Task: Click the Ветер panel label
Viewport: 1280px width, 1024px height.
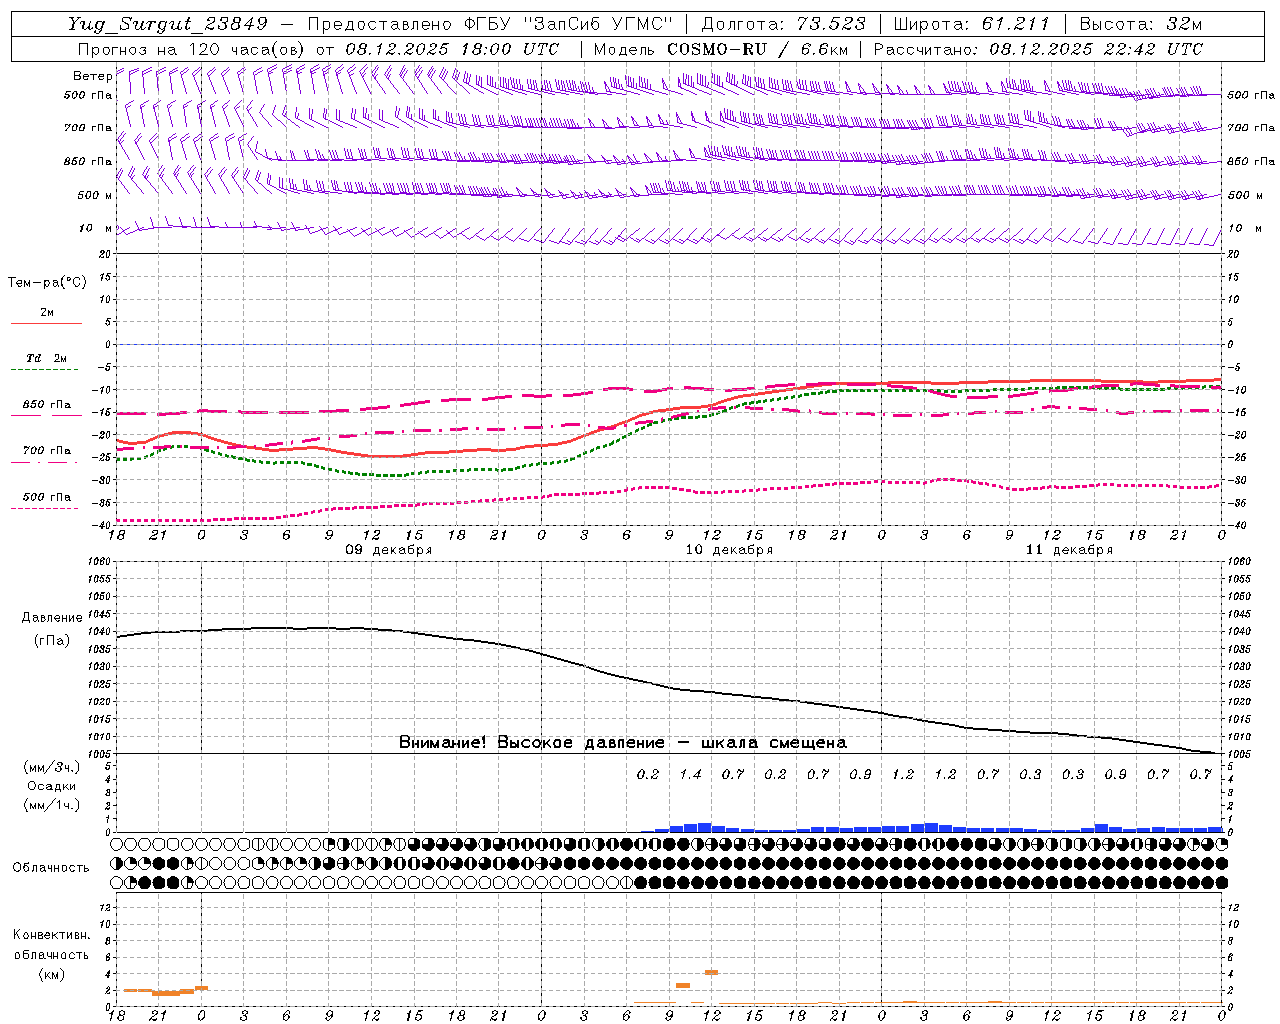Action: 92,76
